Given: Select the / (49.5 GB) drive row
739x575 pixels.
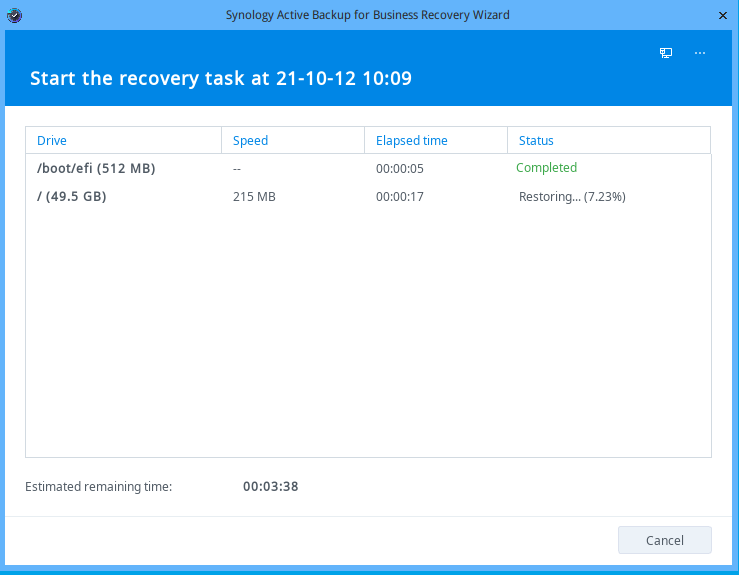Looking at the screenshot, I should (72, 197).
